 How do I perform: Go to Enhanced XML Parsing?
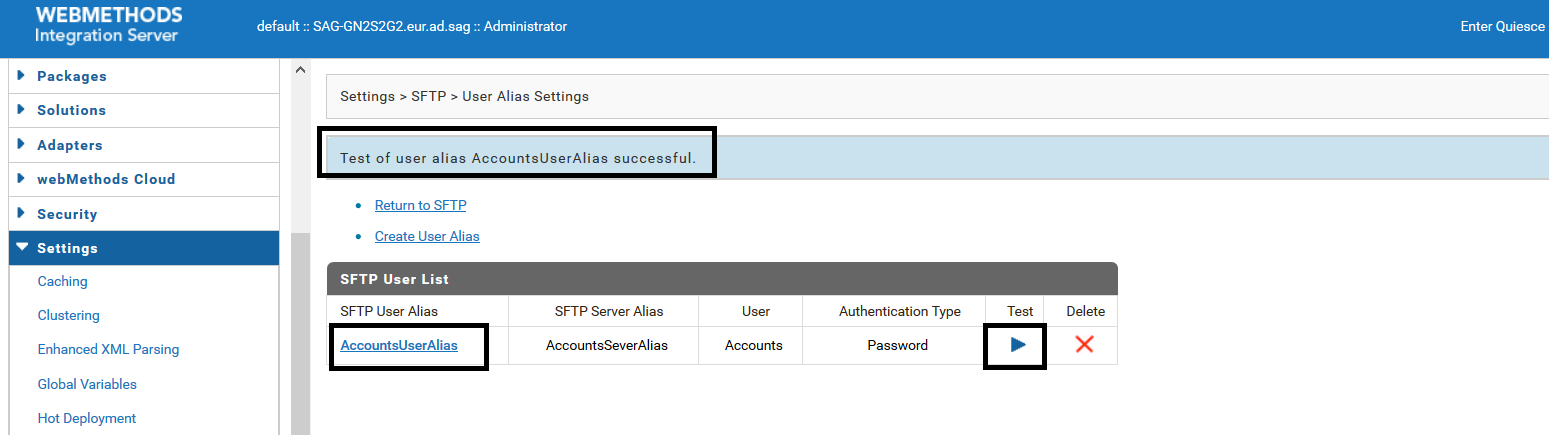(x=108, y=350)
